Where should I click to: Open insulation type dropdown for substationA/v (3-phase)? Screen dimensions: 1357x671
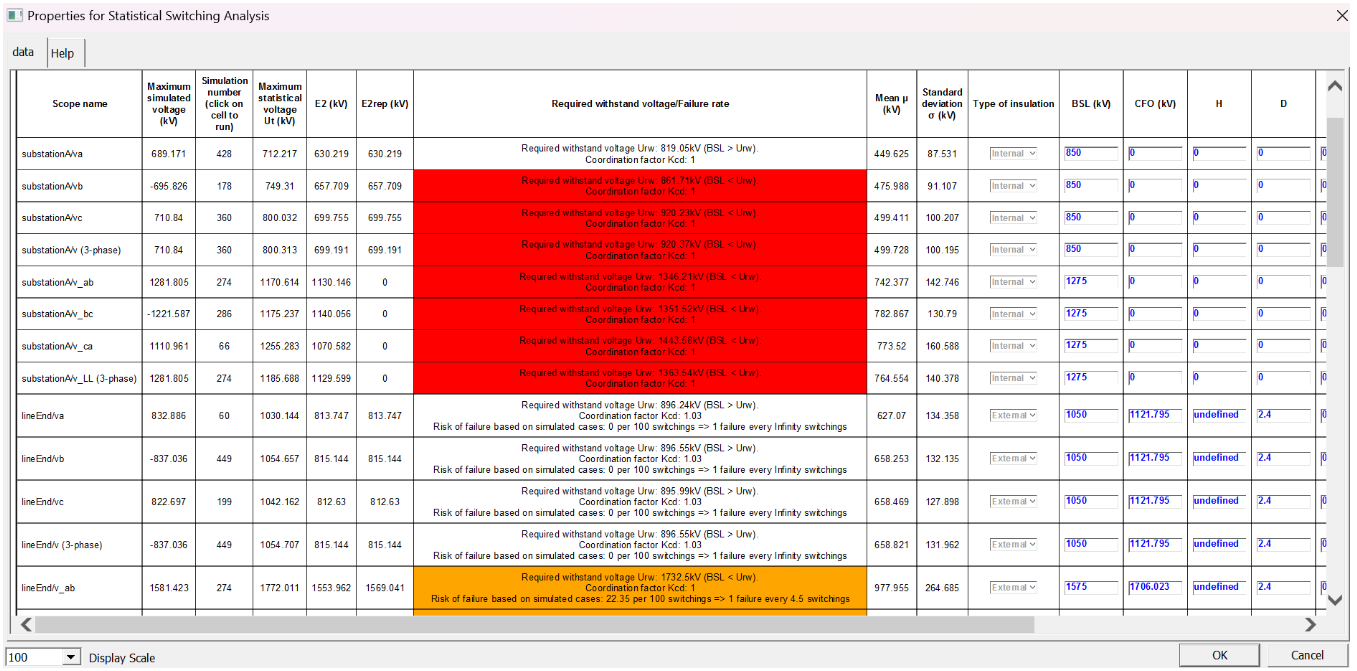click(x=1013, y=249)
